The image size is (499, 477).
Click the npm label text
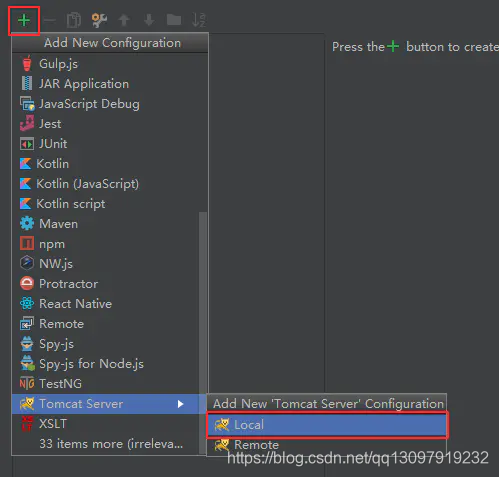point(52,244)
